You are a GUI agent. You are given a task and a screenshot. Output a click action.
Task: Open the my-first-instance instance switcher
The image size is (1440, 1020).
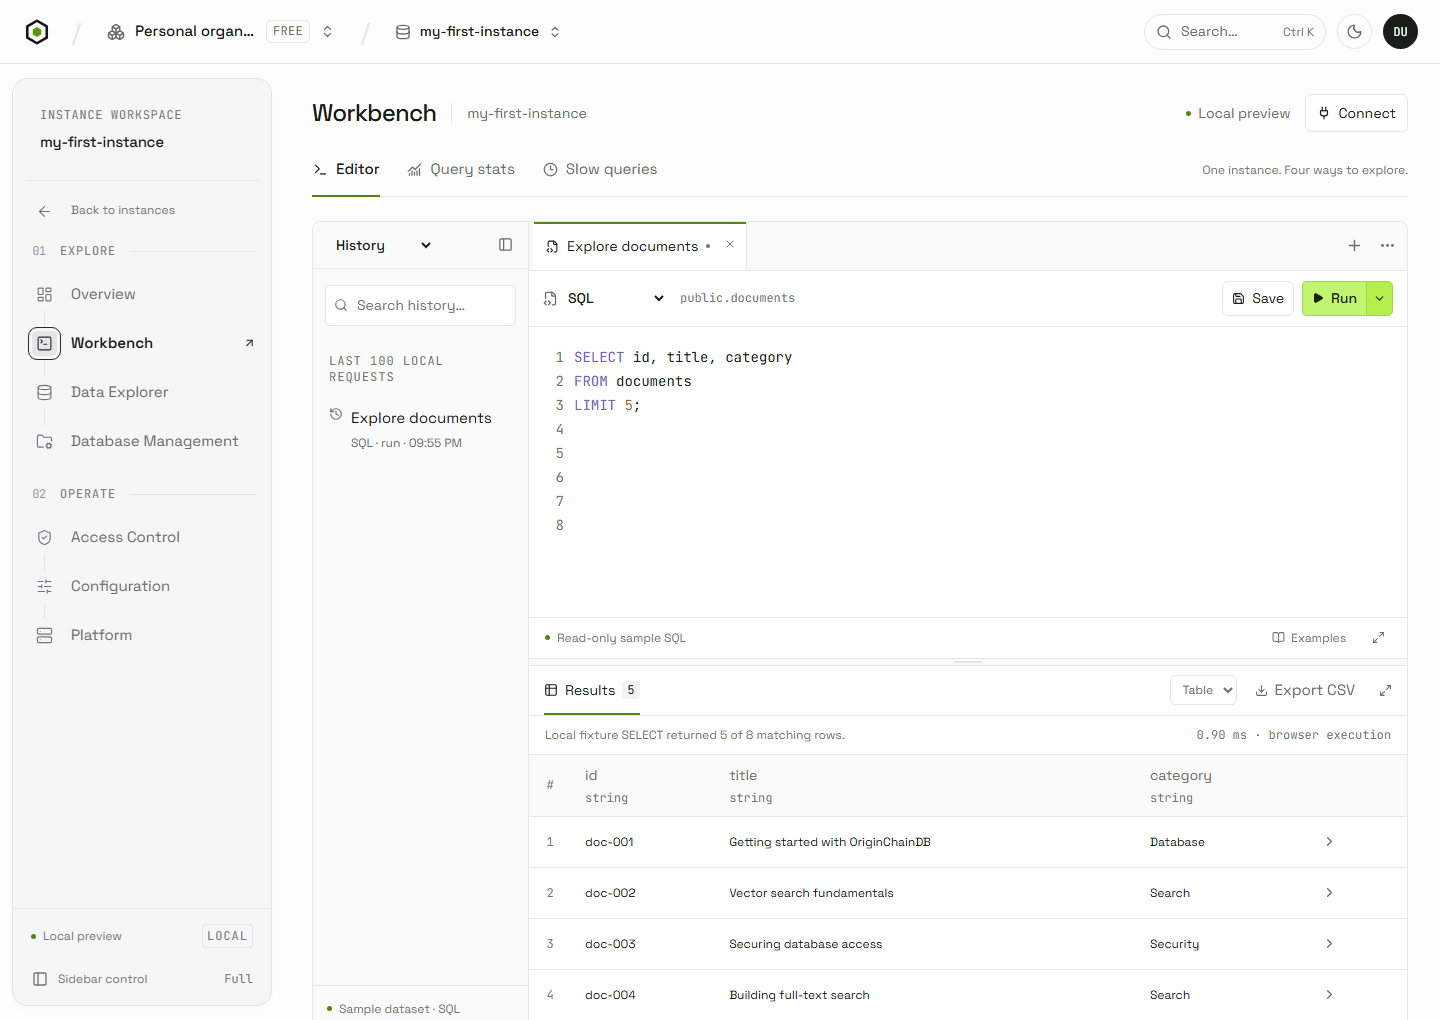478,32
